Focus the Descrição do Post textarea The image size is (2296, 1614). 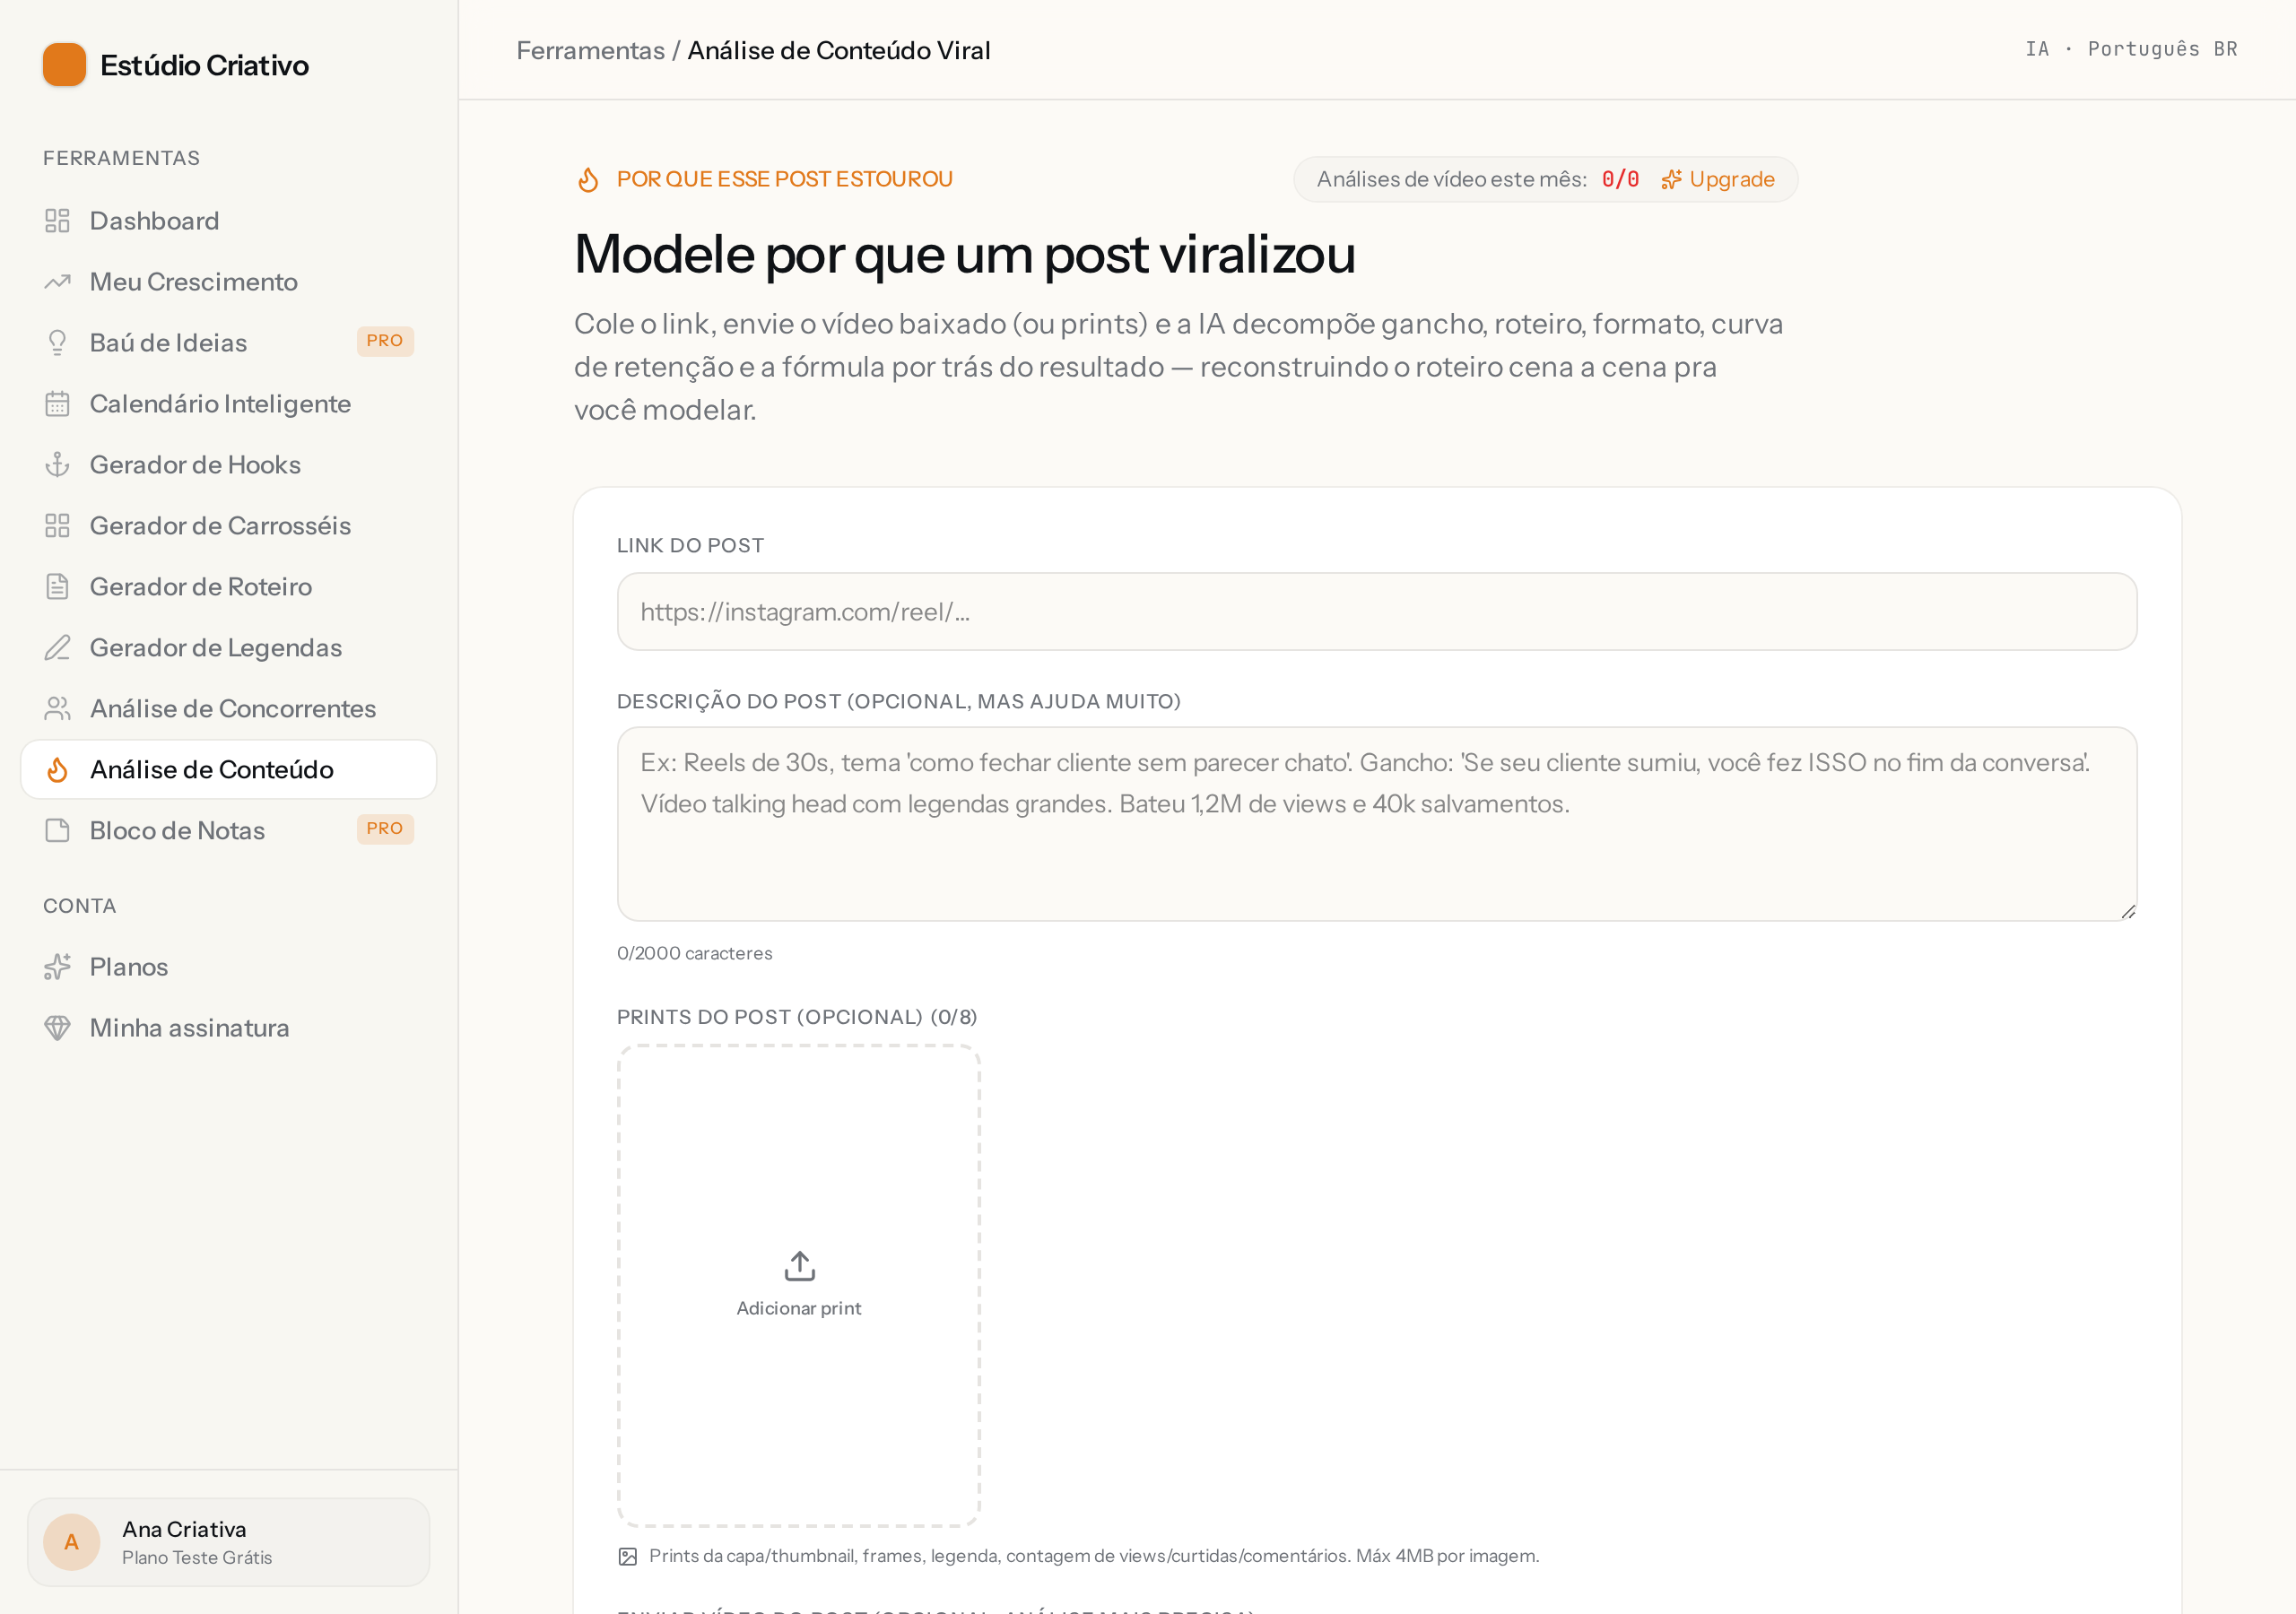tap(1377, 824)
